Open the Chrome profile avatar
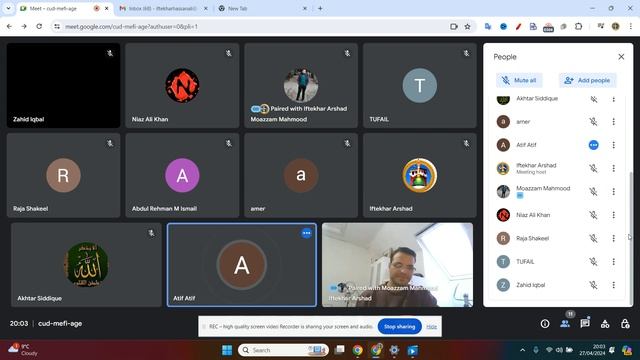The height and width of the screenshot is (360, 640). pos(616,27)
